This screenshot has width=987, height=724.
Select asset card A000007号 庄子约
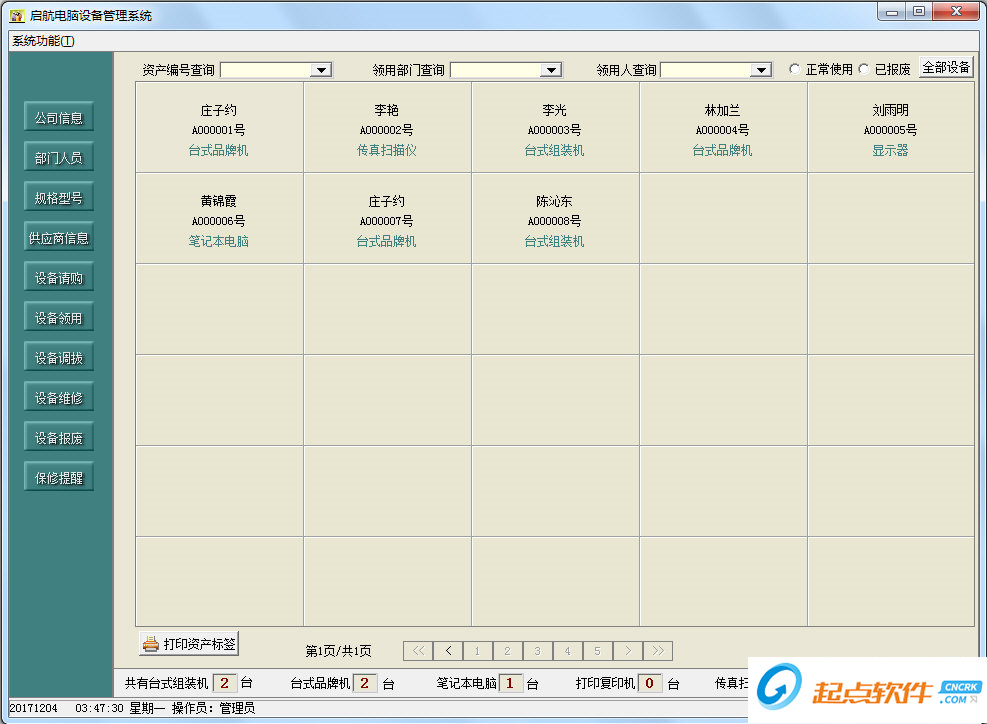click(387, 218)
